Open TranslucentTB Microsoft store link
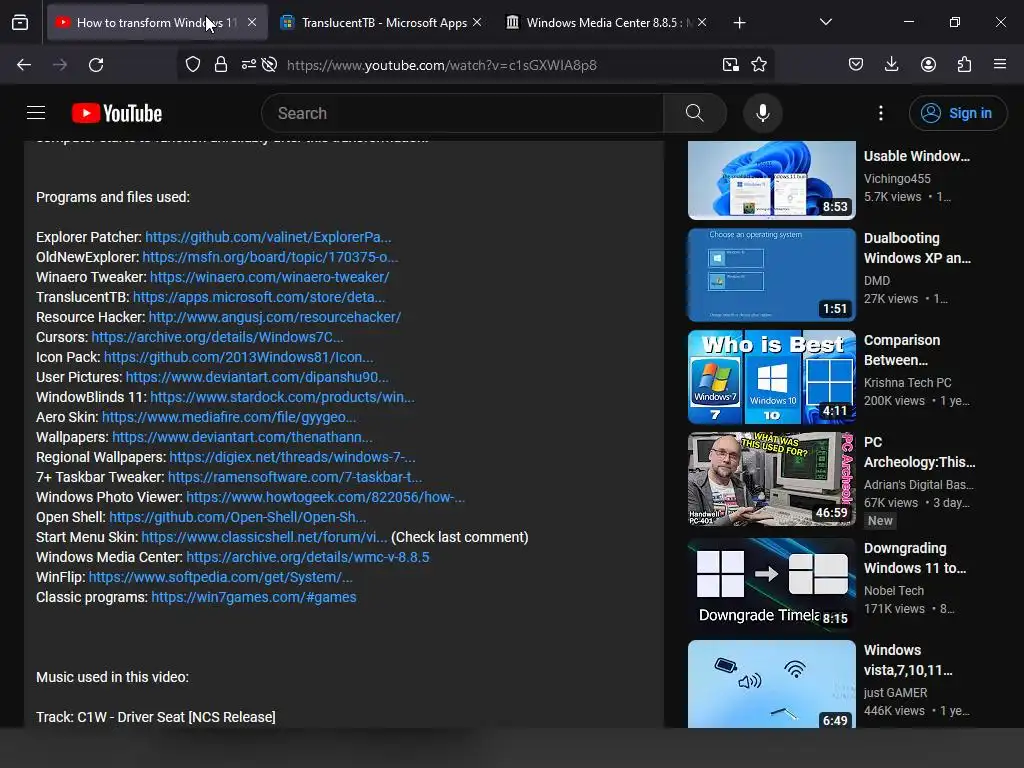 (x=259, y=297)
